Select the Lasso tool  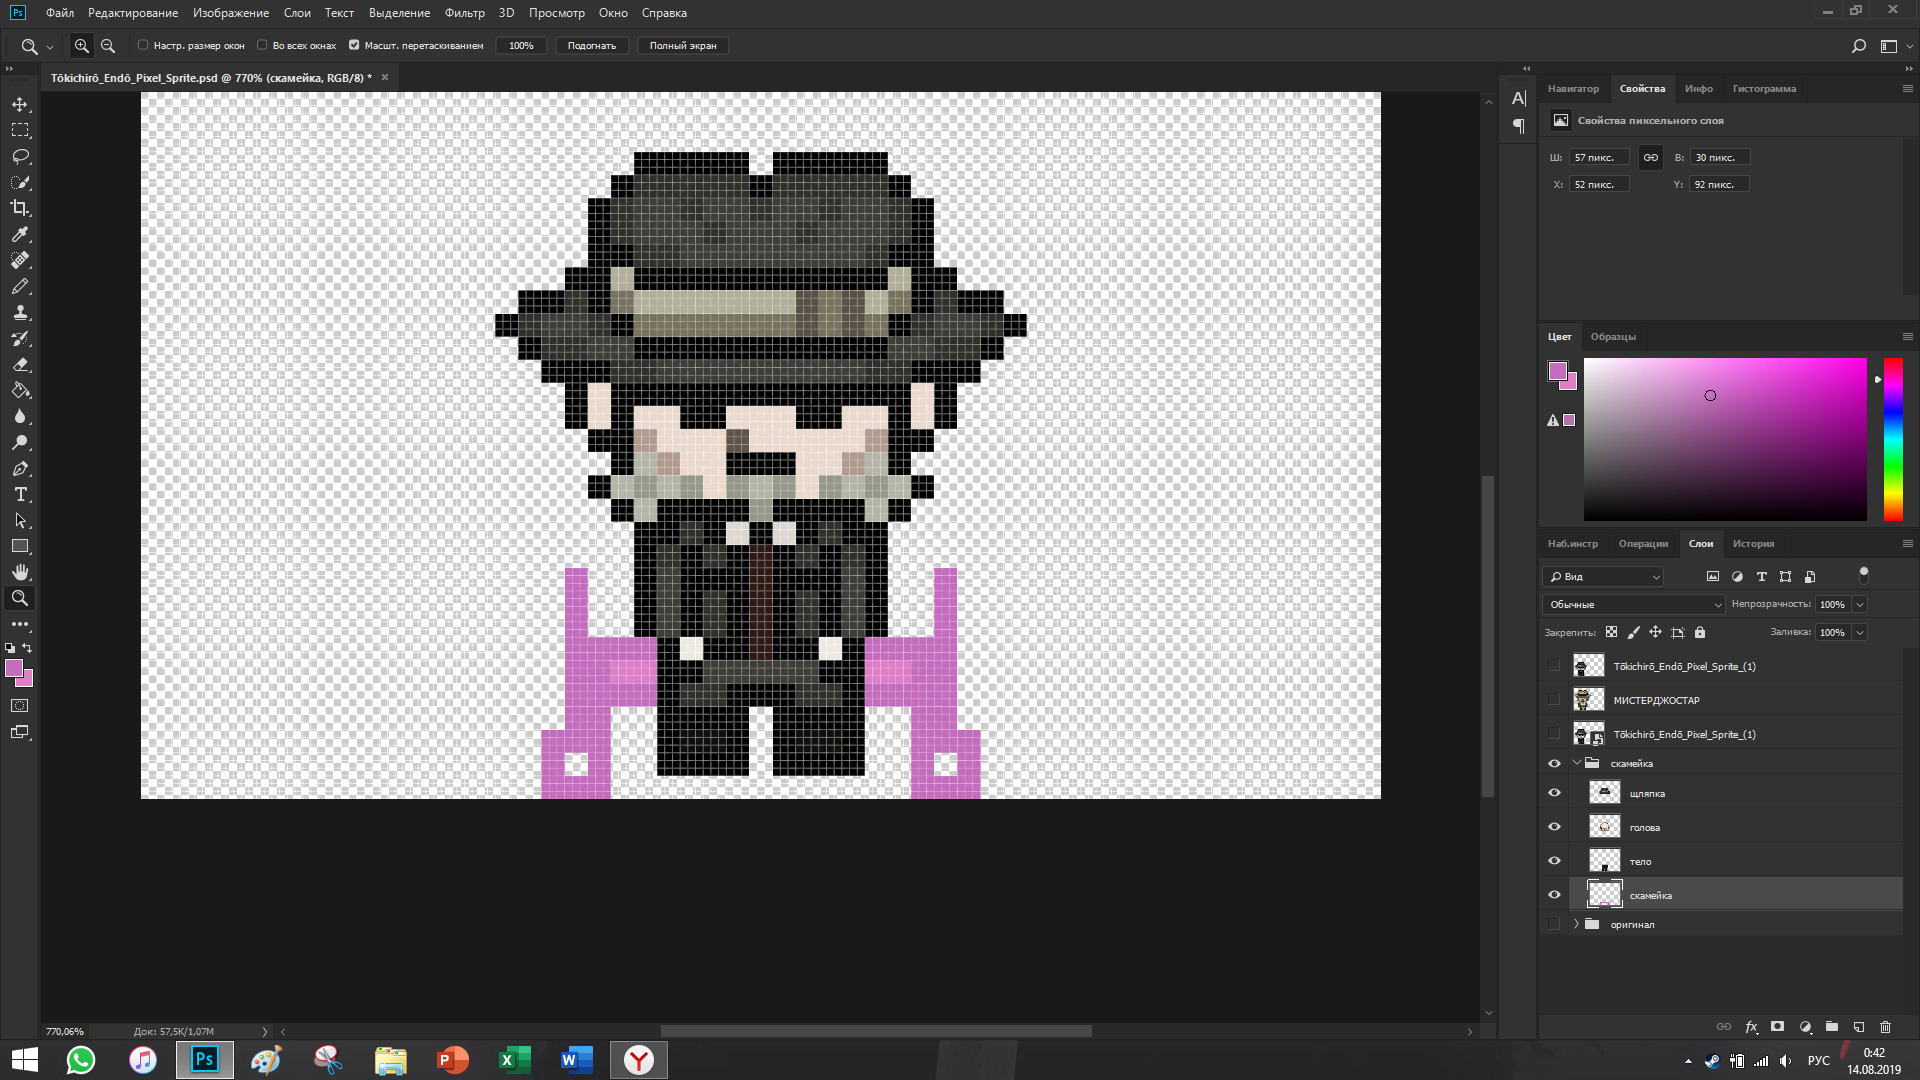click(x=20, y=156)
